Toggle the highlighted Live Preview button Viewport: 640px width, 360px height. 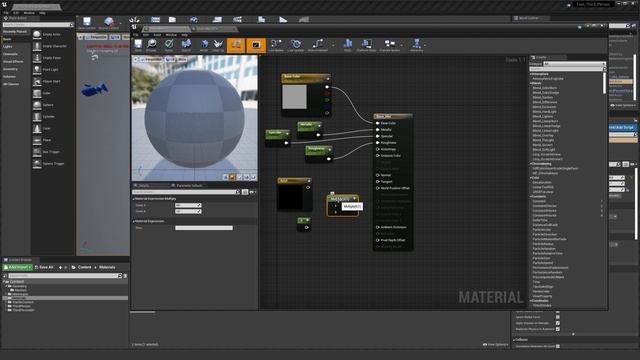(256, 45)
